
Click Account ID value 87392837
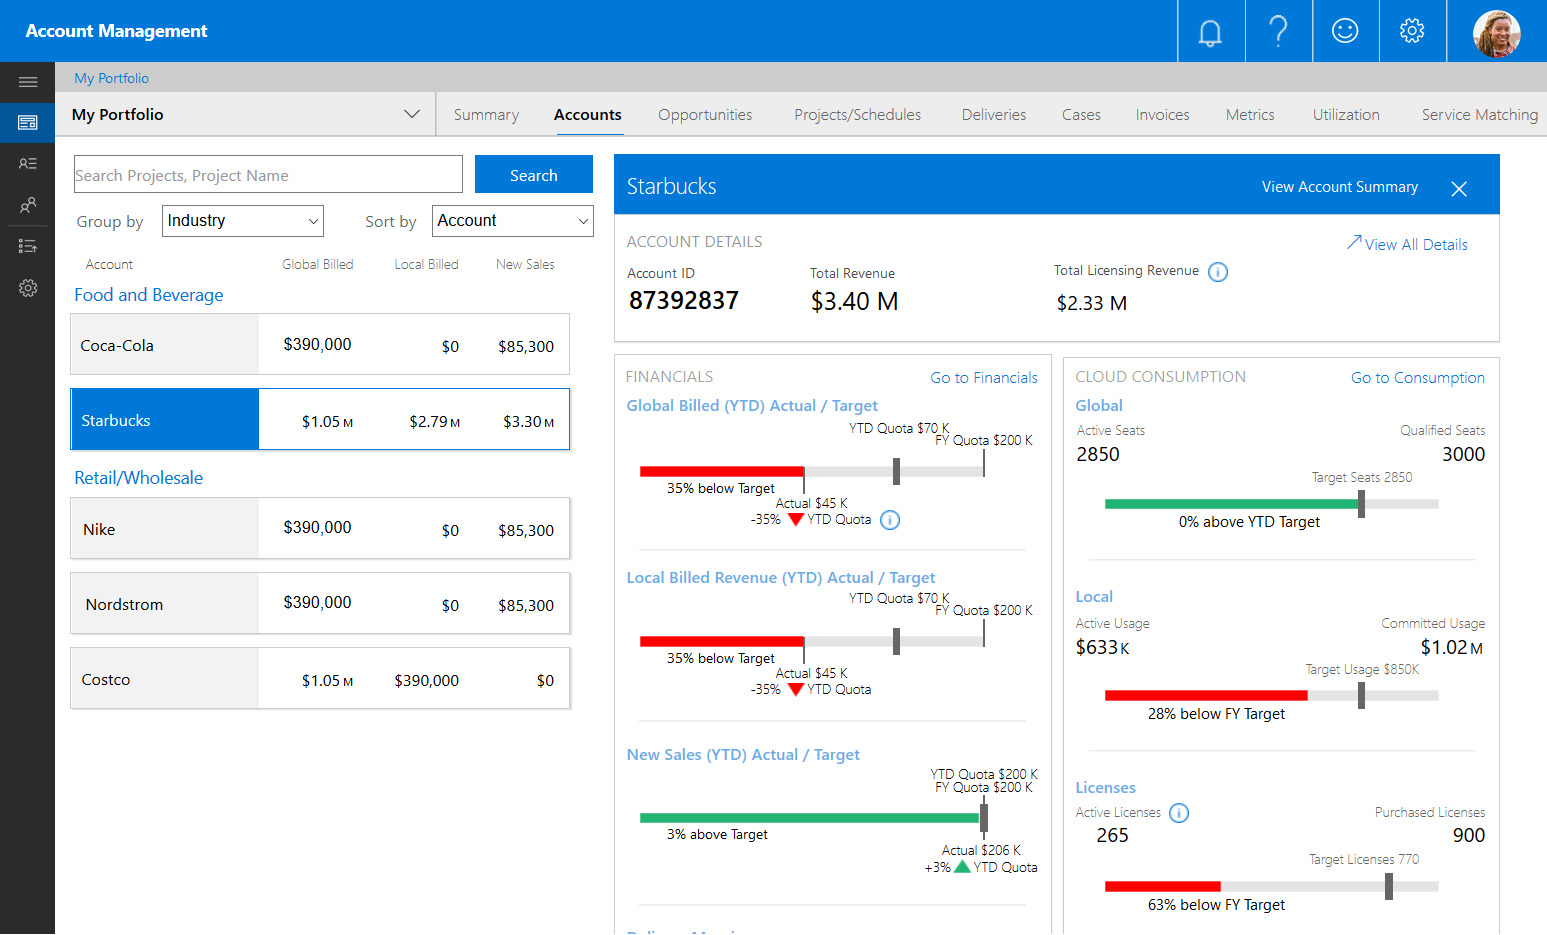(x=684, y=301)
